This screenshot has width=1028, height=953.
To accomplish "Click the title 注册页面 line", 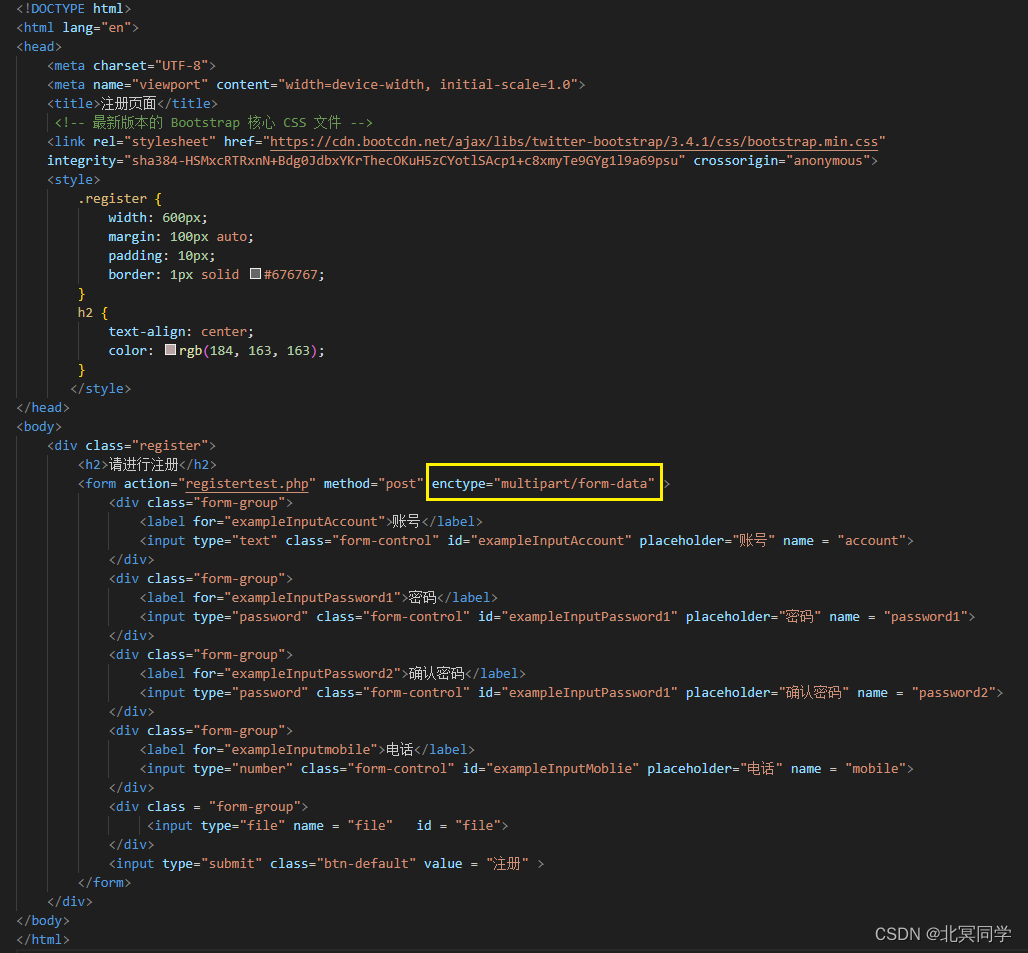I will [x=132, y=104].
